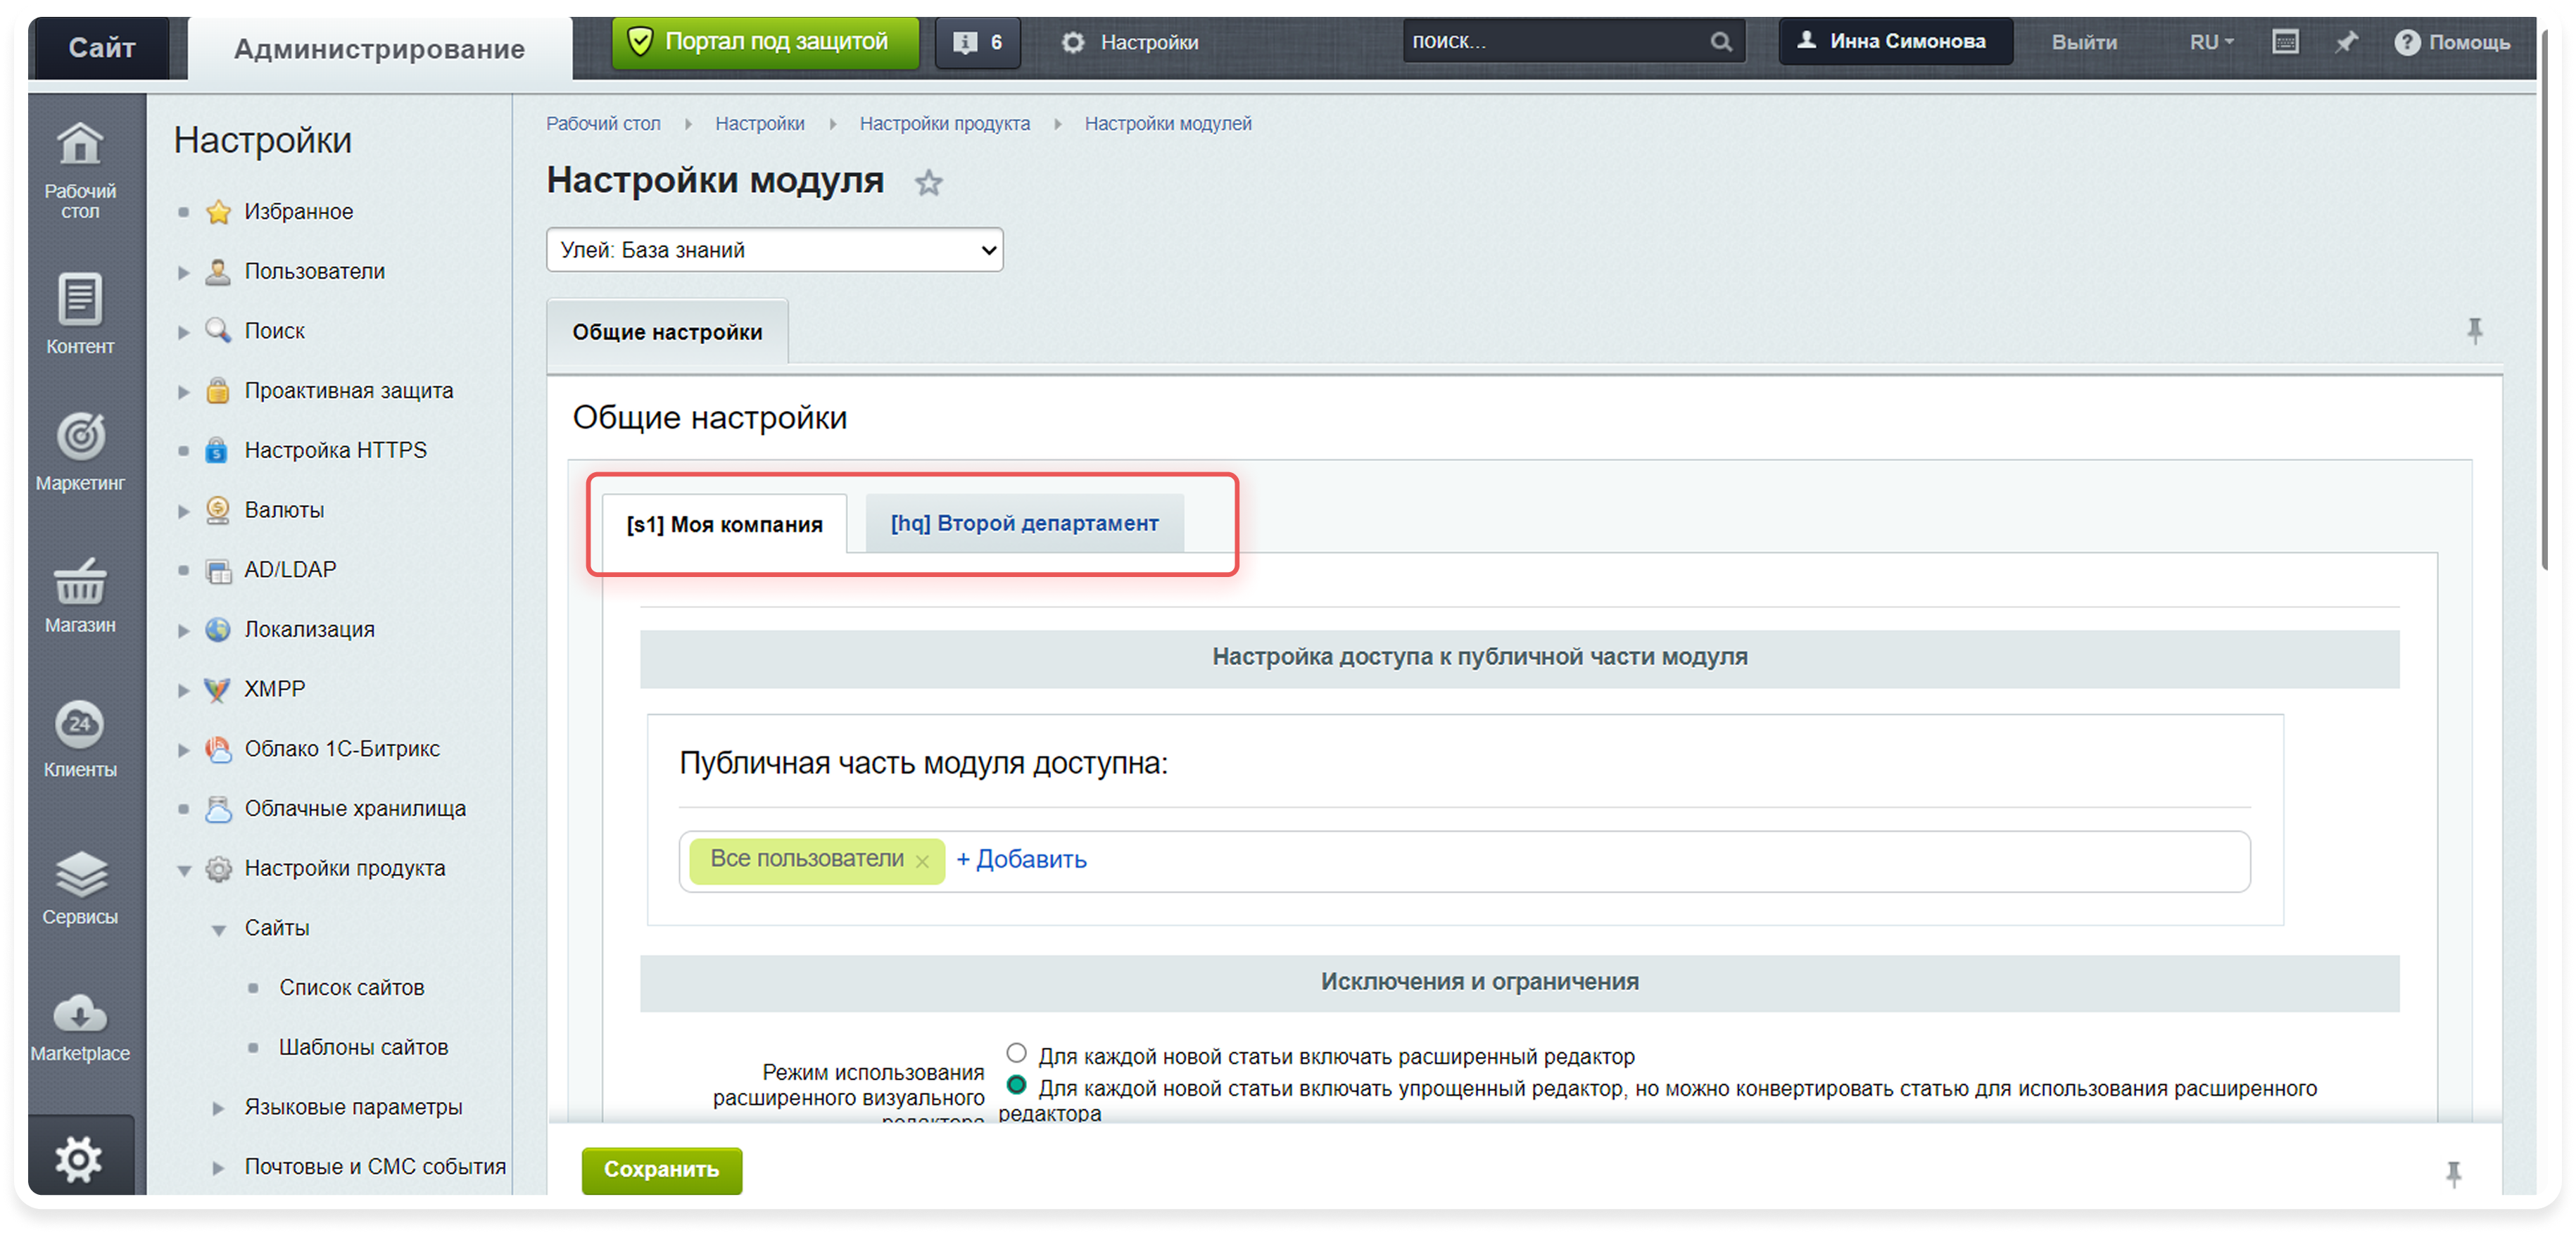The width and height of the screenshot is (2576, 1235).
Task: Open the Контент section icon
Action: [80, 299]
